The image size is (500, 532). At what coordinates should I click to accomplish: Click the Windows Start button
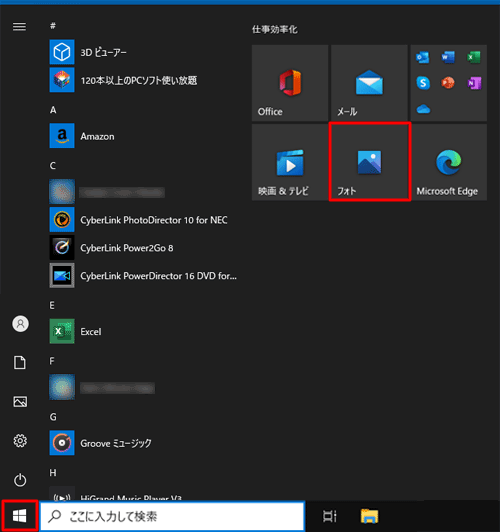[19, 516]
